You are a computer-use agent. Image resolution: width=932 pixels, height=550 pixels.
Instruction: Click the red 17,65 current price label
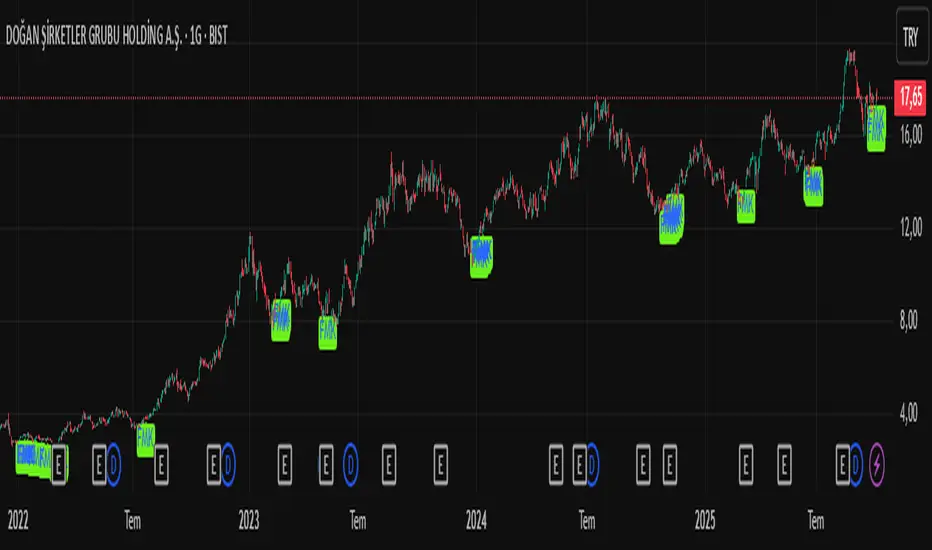(910, 96)
